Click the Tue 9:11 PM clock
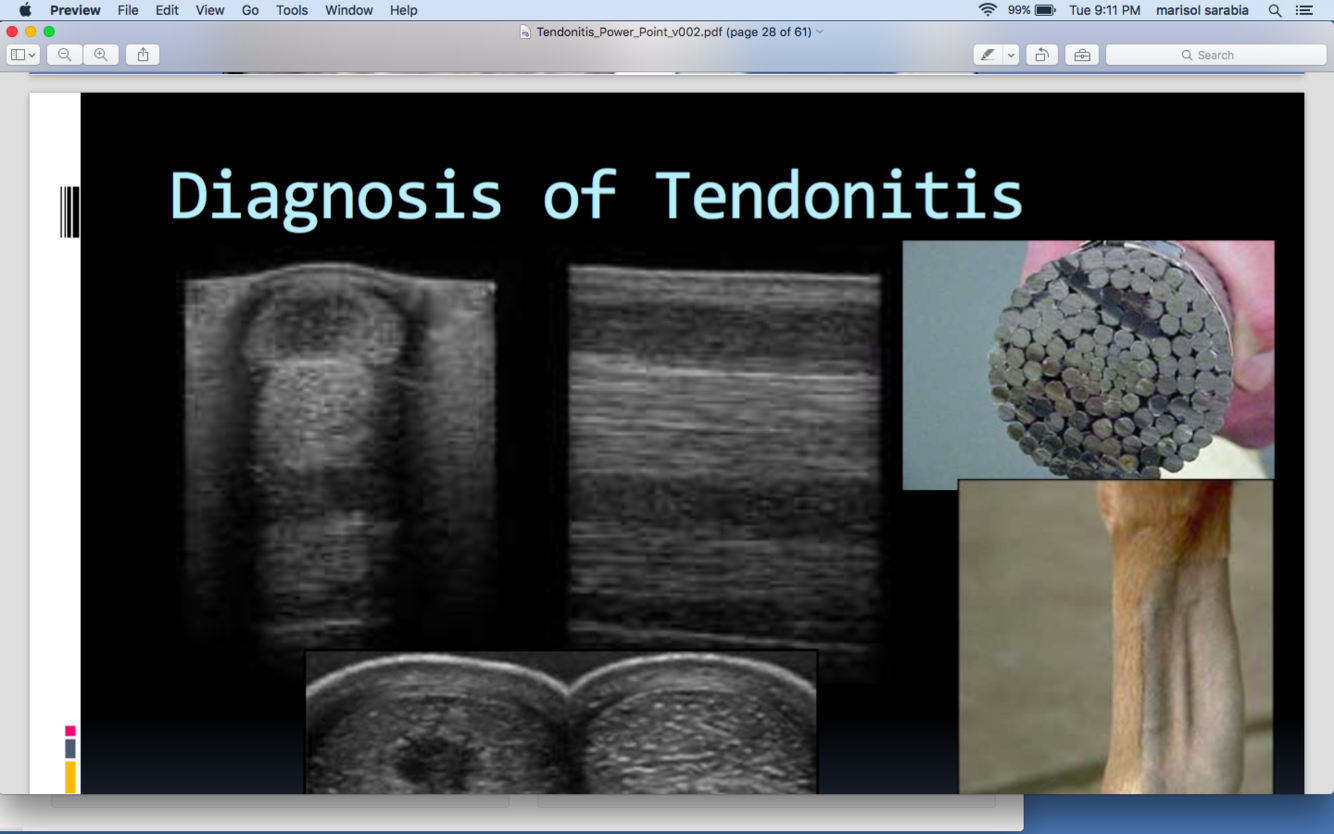The image size is (1334, 834). [1104, 10]
